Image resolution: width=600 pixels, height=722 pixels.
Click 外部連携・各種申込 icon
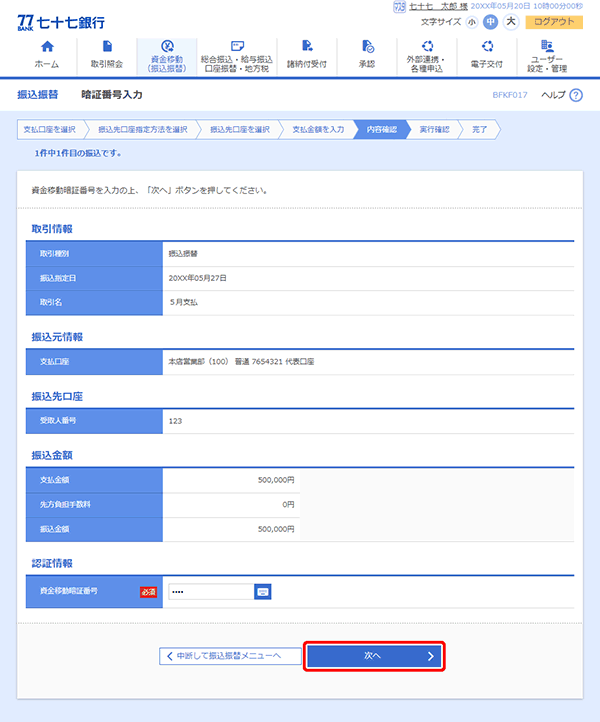(427, 46)
